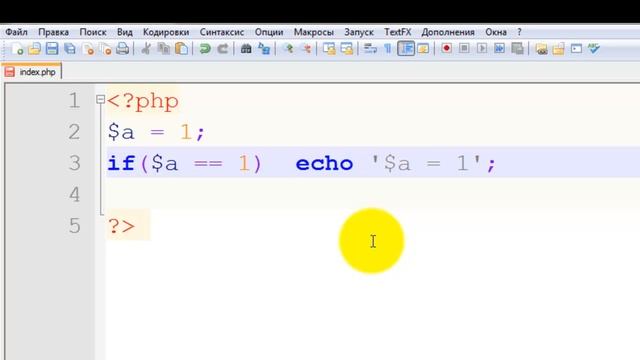640x360 pixels.
Task: Open the Правка menu
Action: (53, 32)
